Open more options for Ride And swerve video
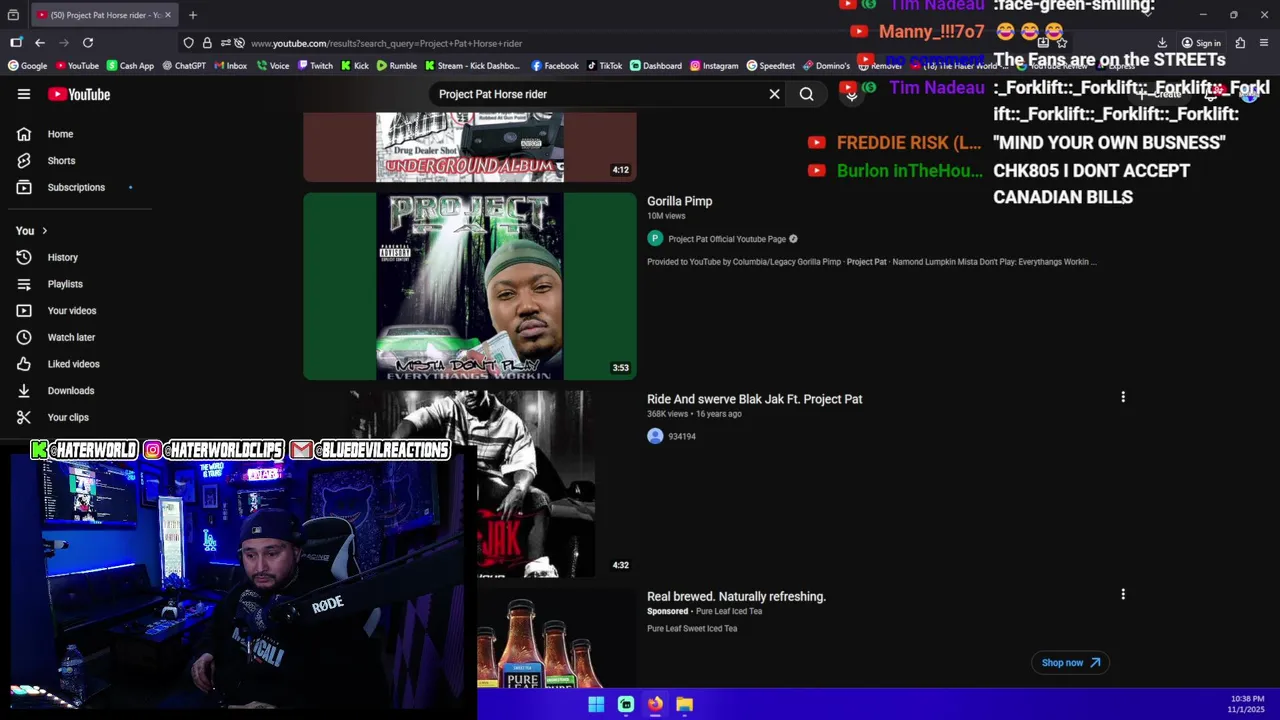1280x720 pixels. (1123, 397)
